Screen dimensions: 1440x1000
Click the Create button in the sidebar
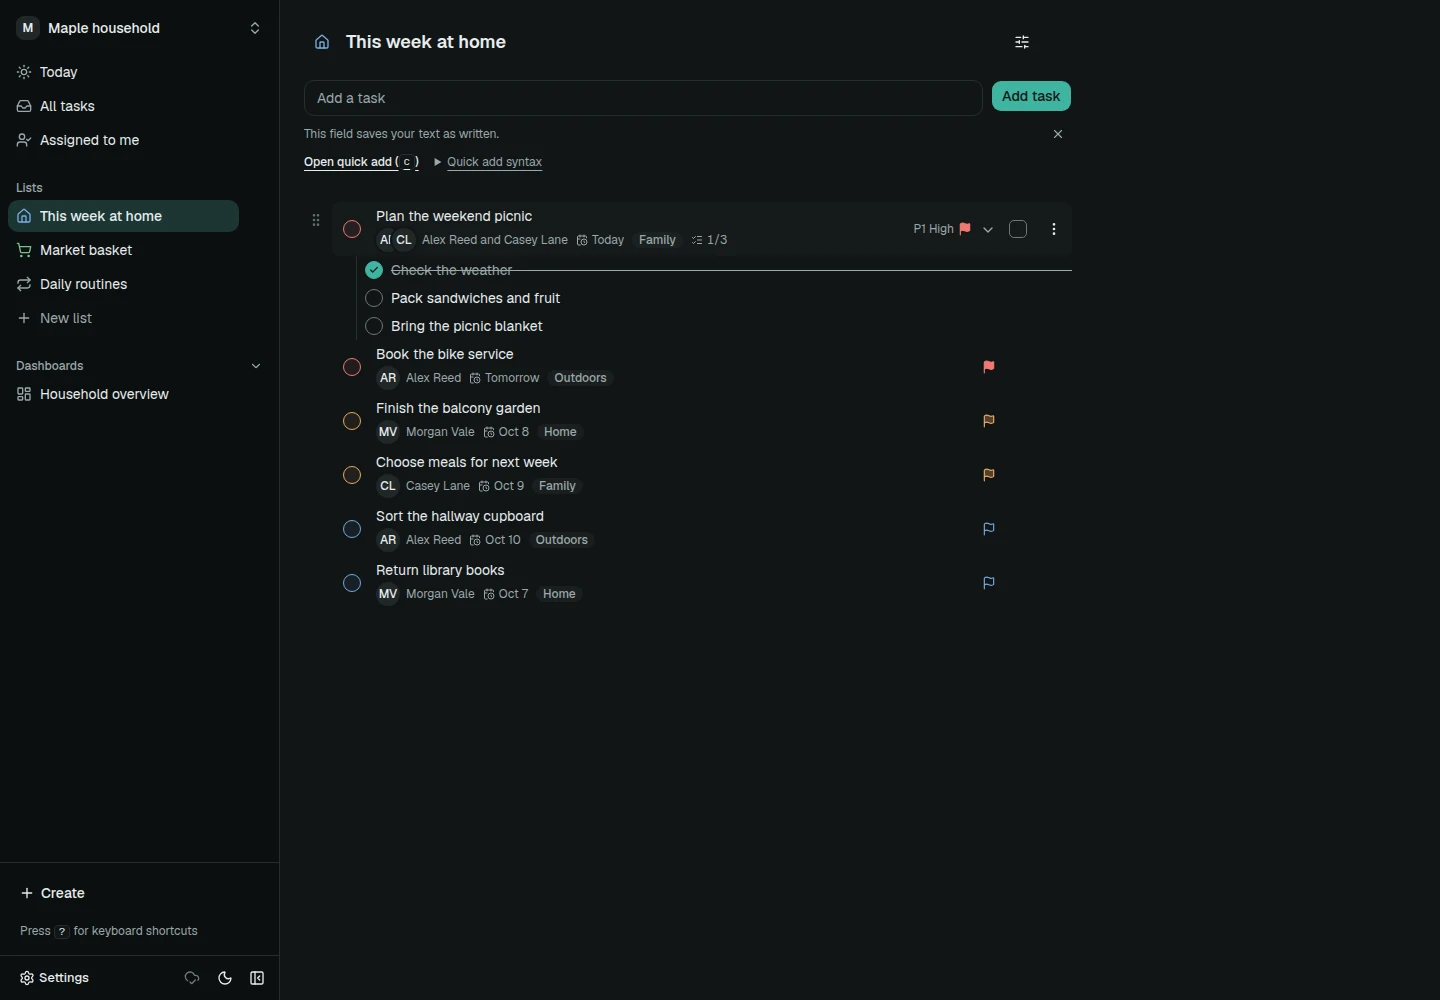click(x=53, y=893)
